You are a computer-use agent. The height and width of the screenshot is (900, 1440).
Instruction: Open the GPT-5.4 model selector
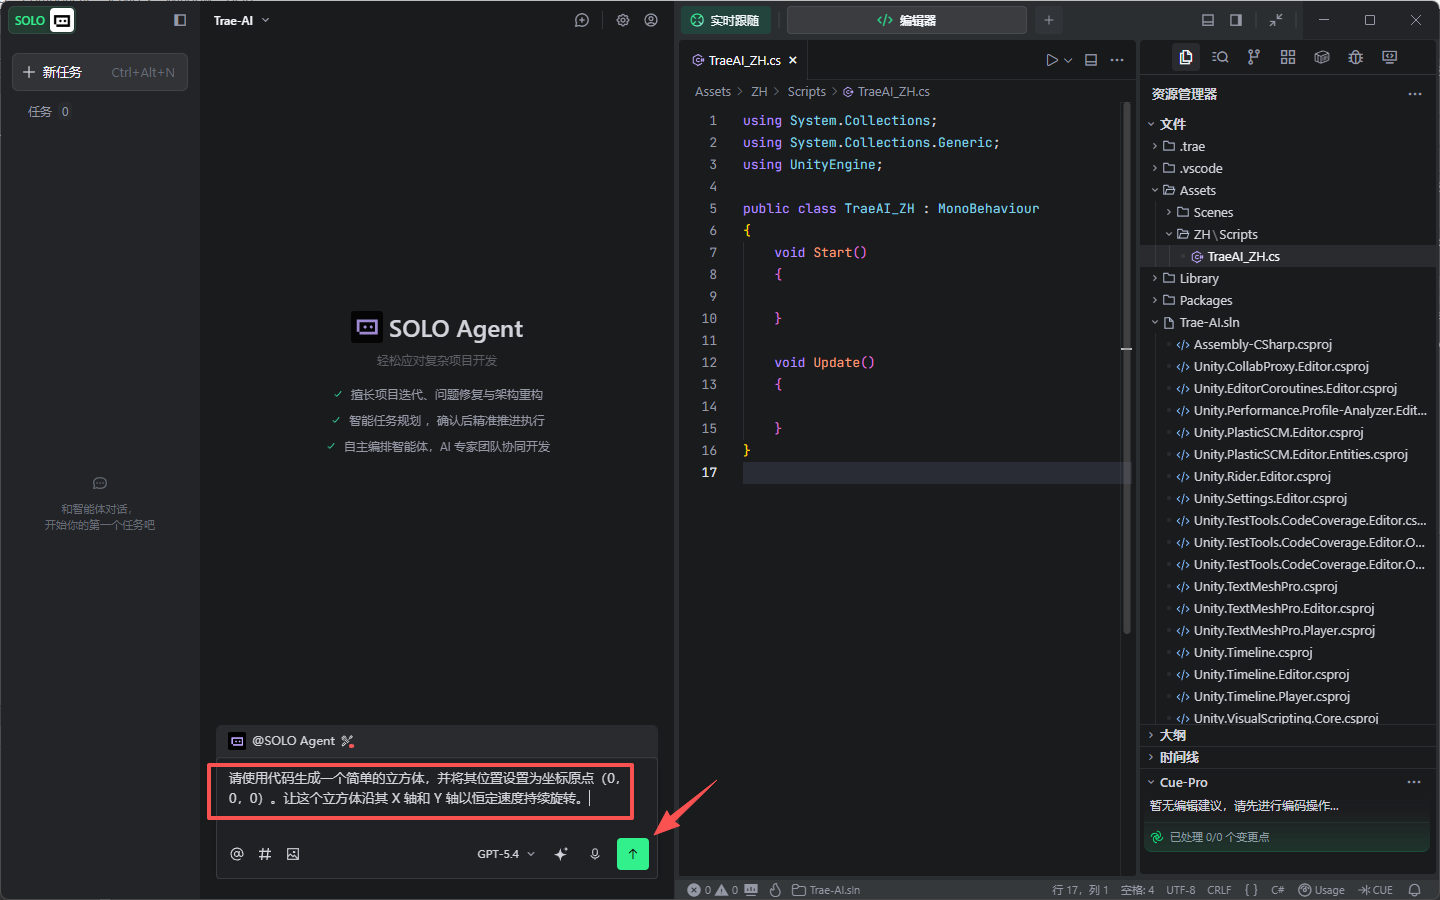[506, 854]
